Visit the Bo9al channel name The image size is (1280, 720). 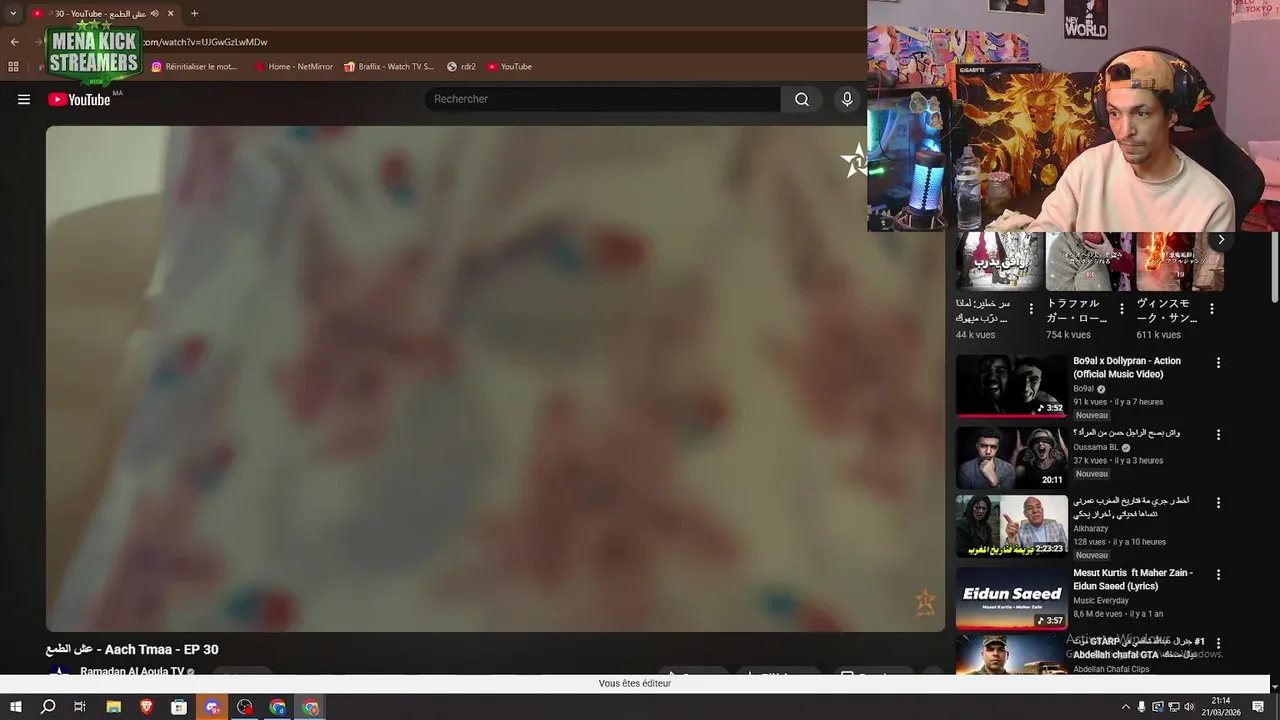click(x=1084, y=389)
